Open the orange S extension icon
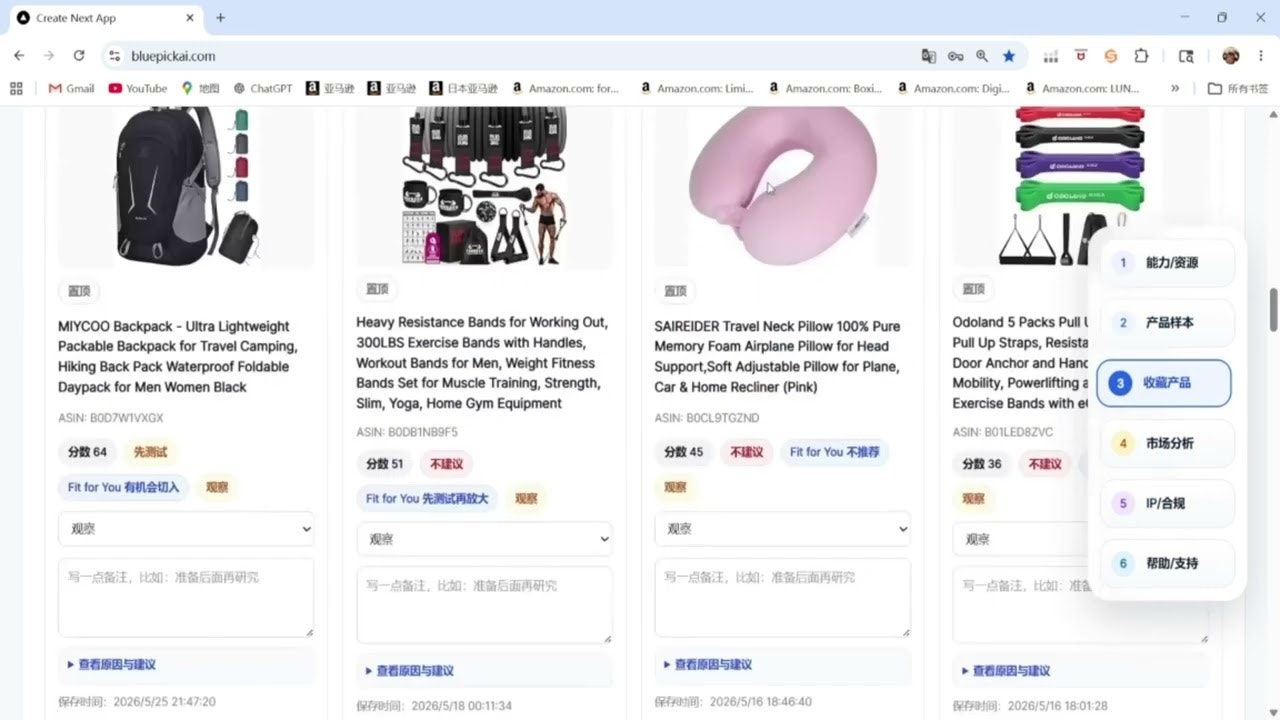The image size is (1280, 720). pos(1110,56)
